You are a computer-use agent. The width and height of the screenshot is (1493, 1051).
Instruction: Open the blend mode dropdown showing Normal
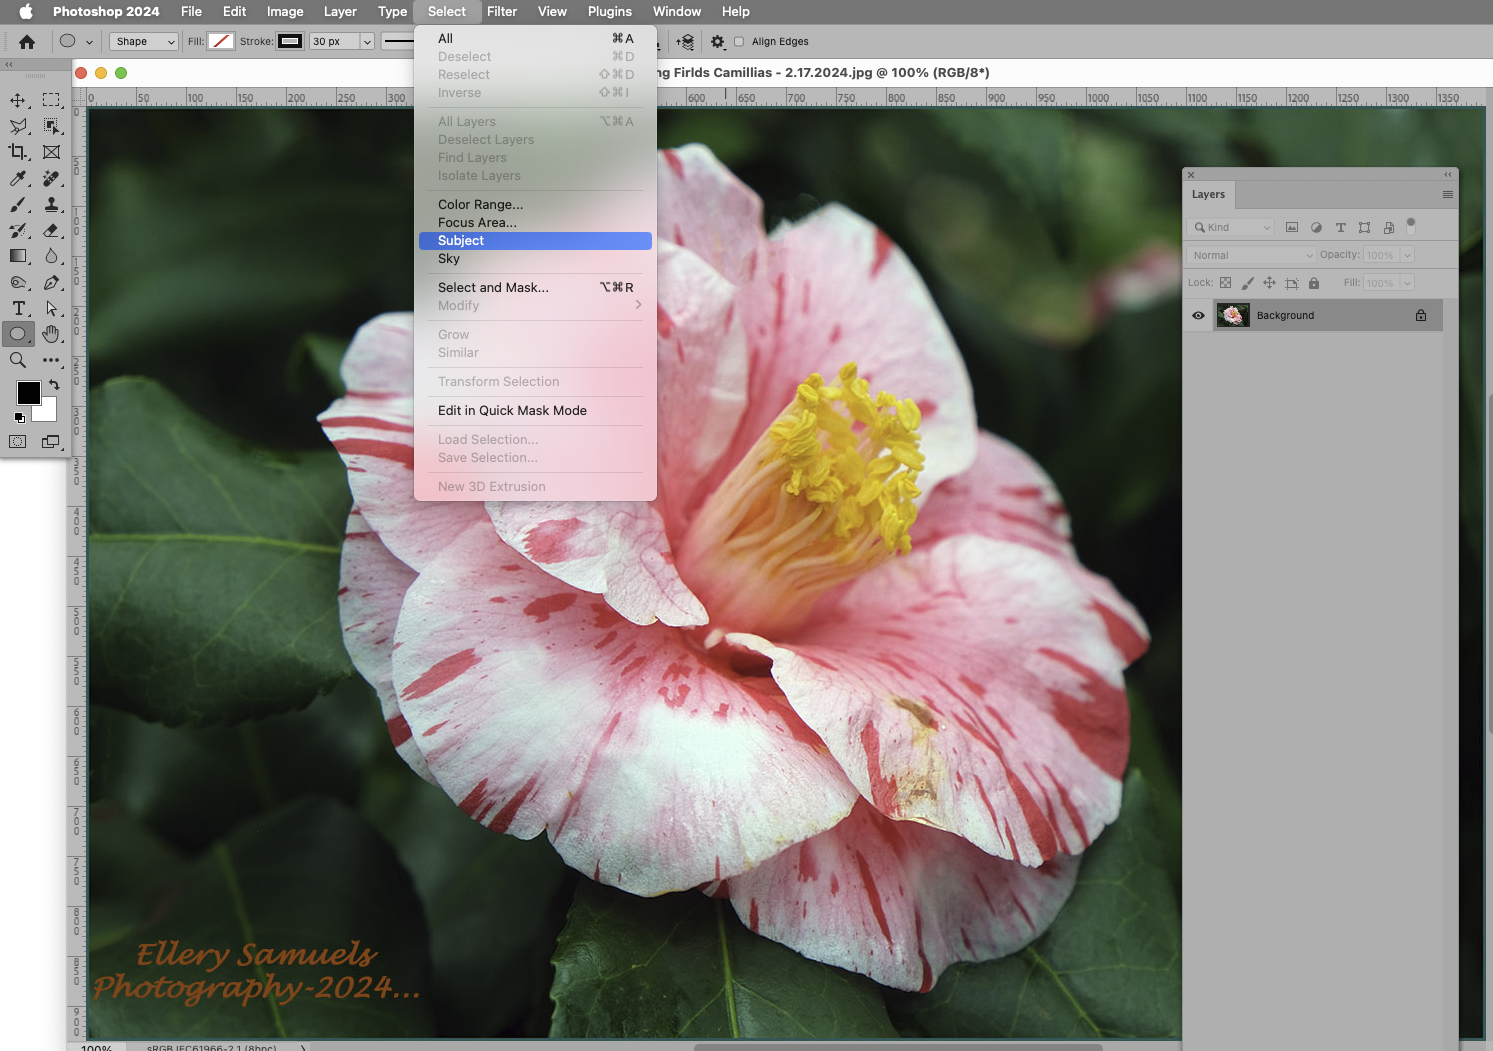[x=1250, y=255]
